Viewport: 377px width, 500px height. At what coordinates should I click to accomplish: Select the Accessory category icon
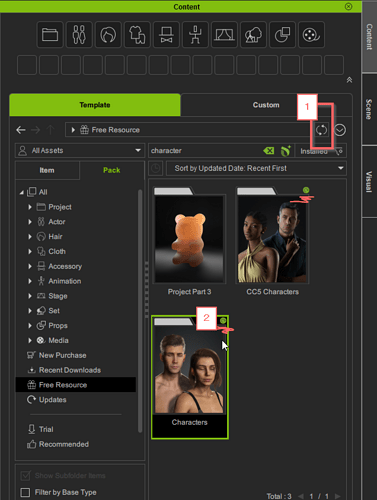(x=166, y=35)
